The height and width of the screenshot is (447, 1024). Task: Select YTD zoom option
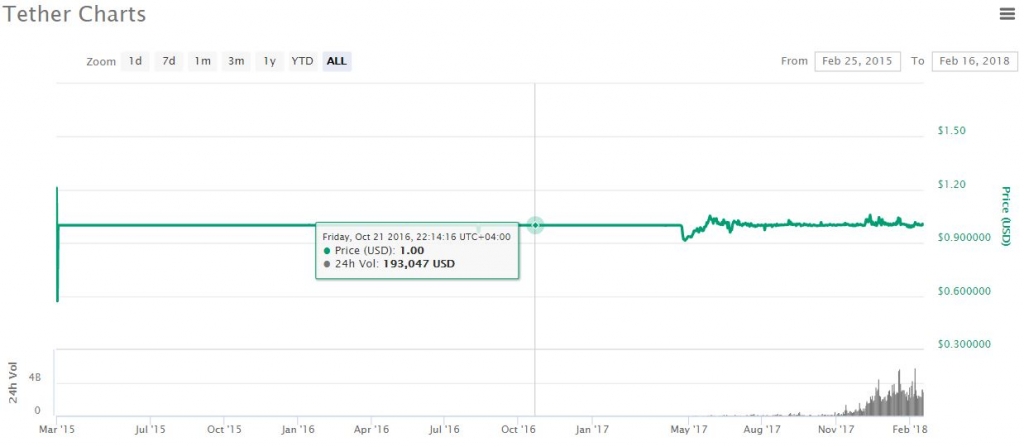click(302, 61)
